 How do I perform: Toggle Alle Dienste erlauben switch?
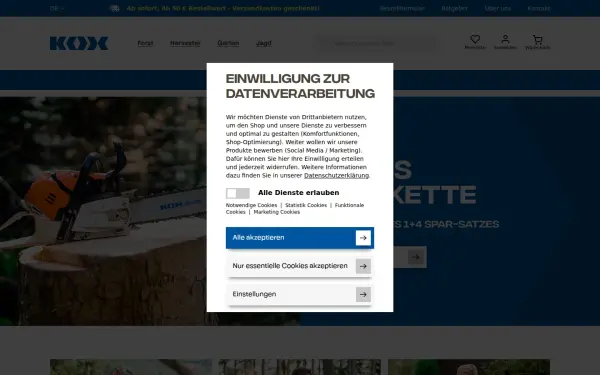point(238,193)
